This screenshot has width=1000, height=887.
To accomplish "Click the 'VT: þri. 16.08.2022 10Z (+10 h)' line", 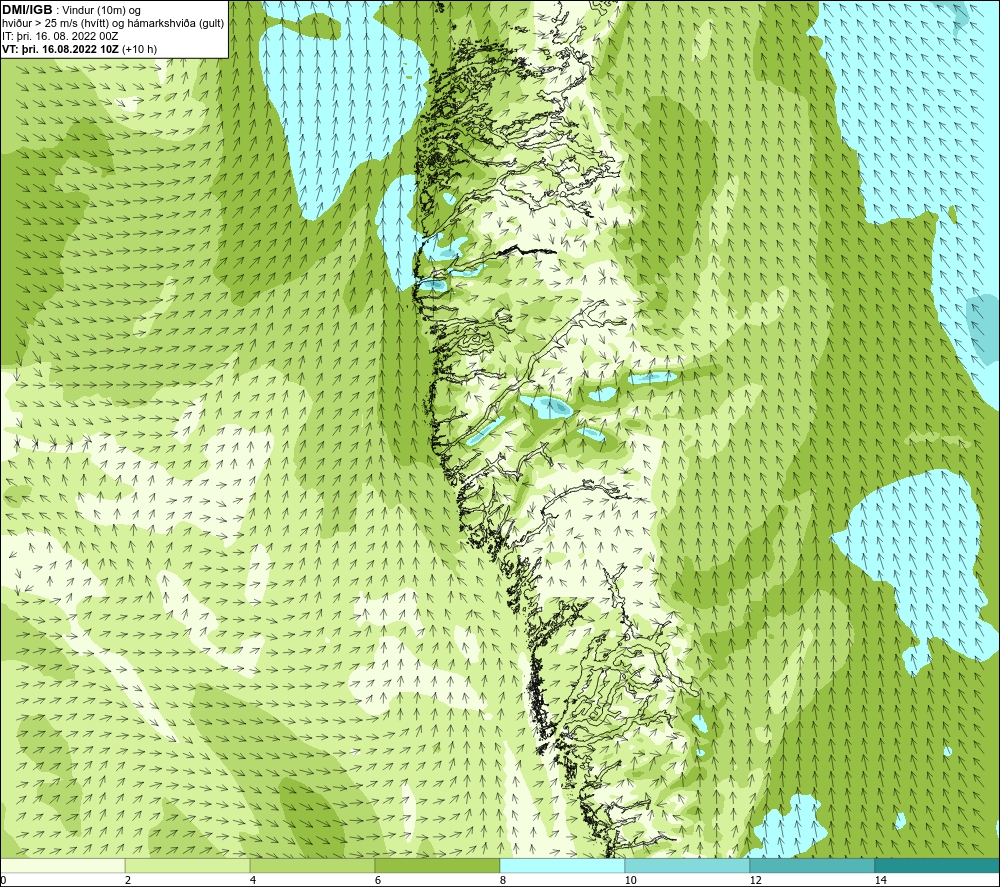I will [x=80, y=49].
